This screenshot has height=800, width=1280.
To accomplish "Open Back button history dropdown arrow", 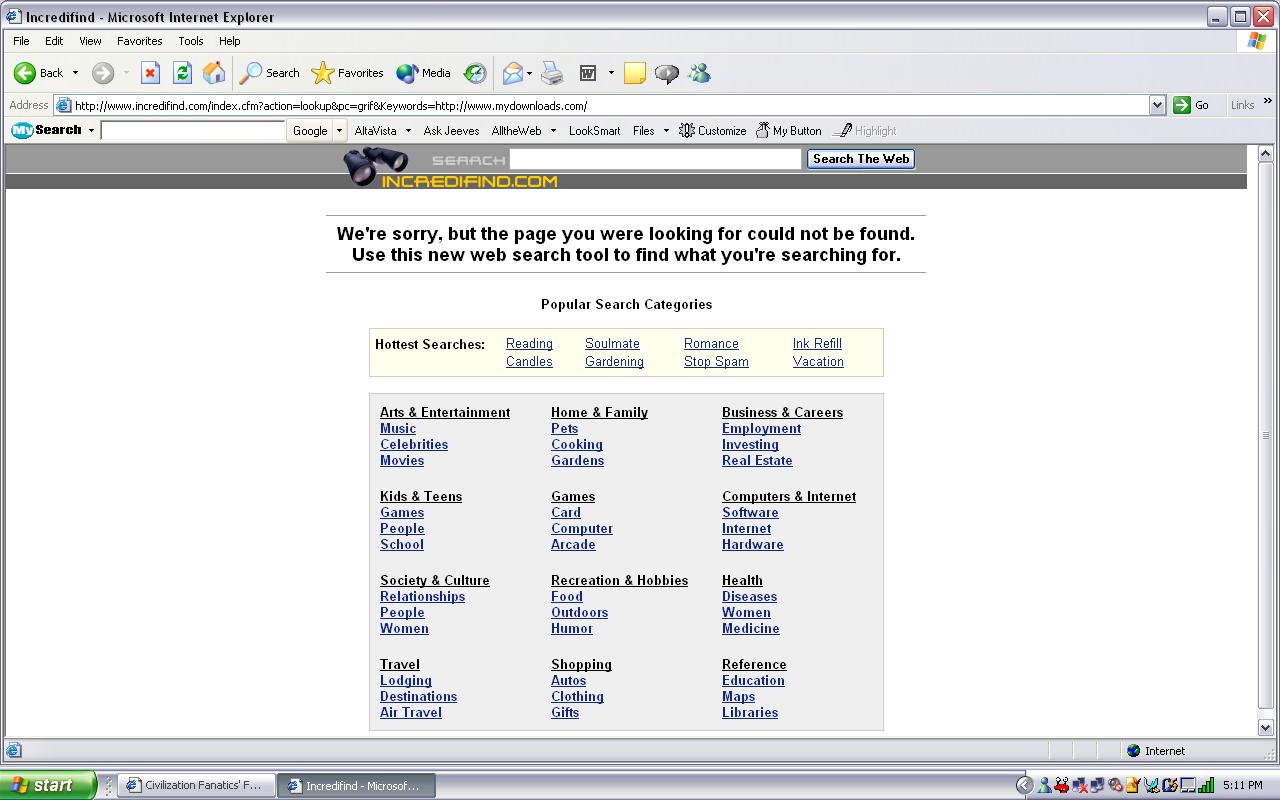I will point(75,73).
